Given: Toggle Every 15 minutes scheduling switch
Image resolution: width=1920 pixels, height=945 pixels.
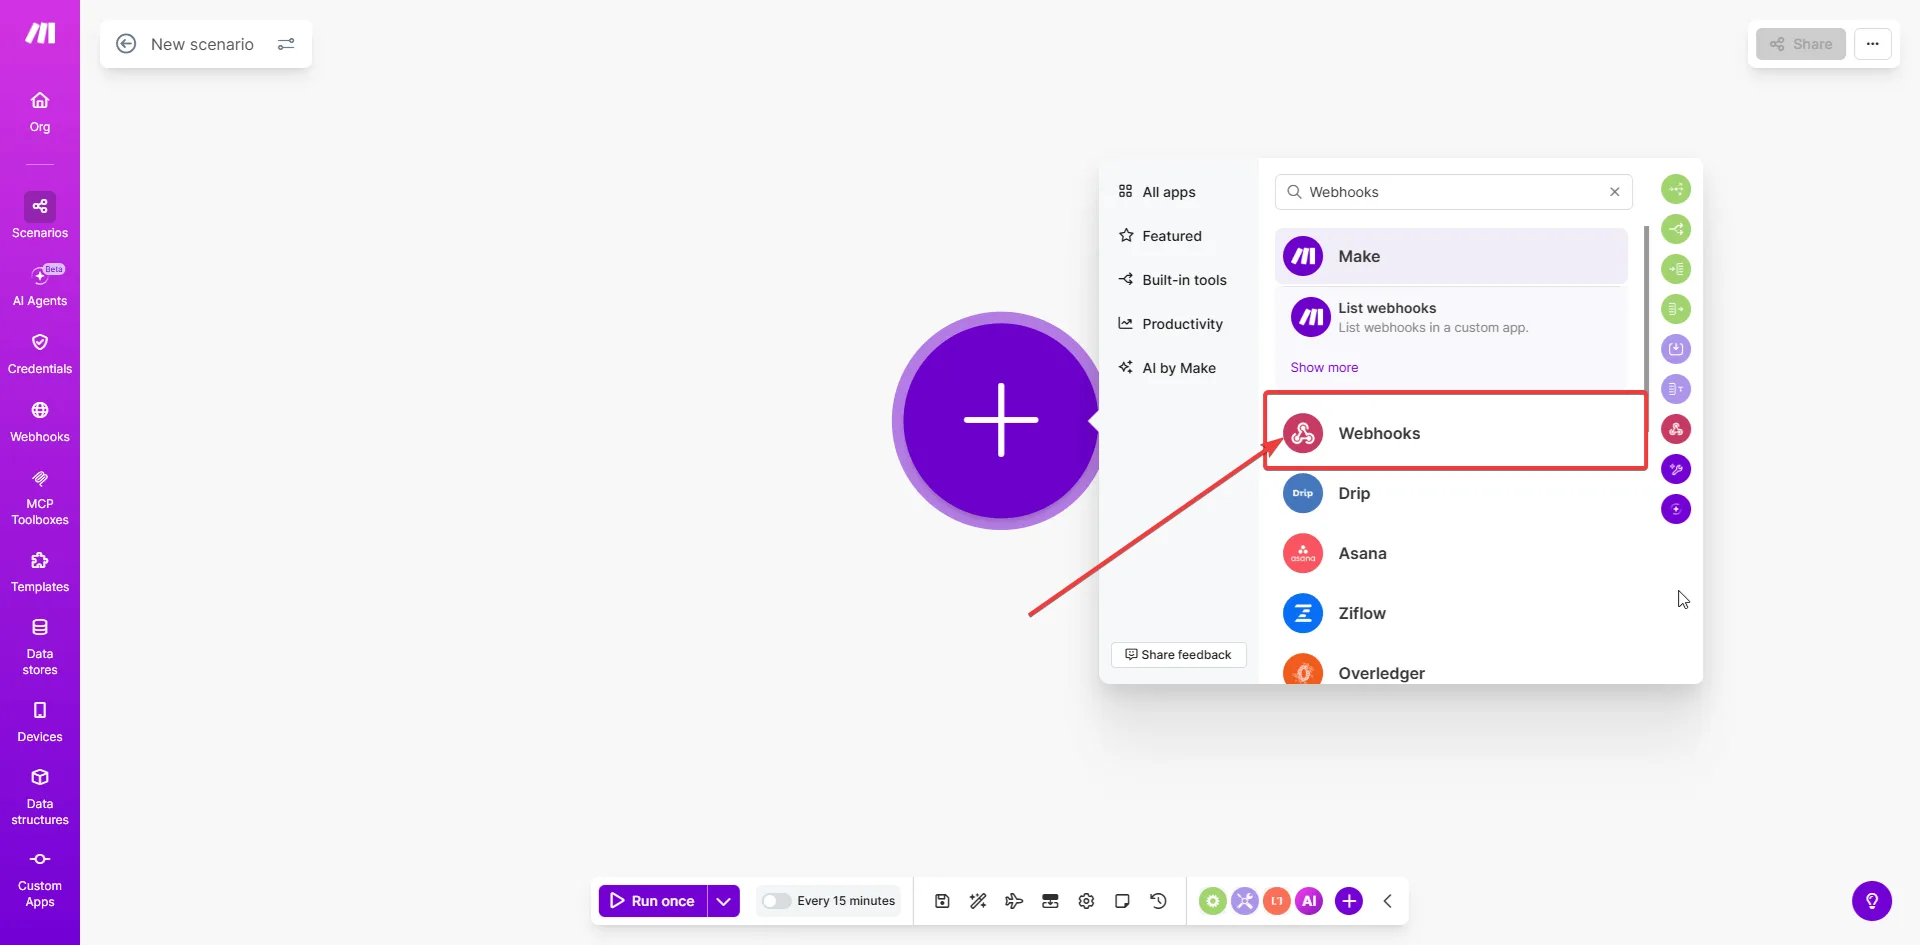Looking at the screenshot, I should coord(776,901).
